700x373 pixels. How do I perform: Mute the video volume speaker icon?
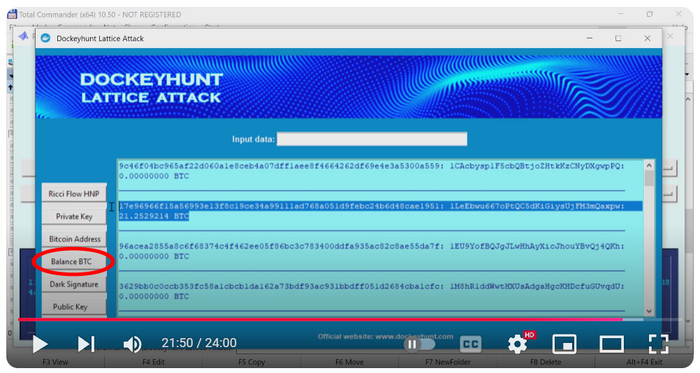132,344
